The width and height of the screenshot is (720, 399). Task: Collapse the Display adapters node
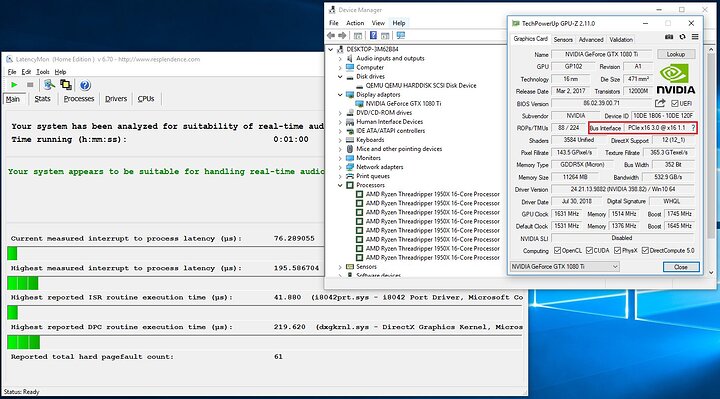(340, 95)
